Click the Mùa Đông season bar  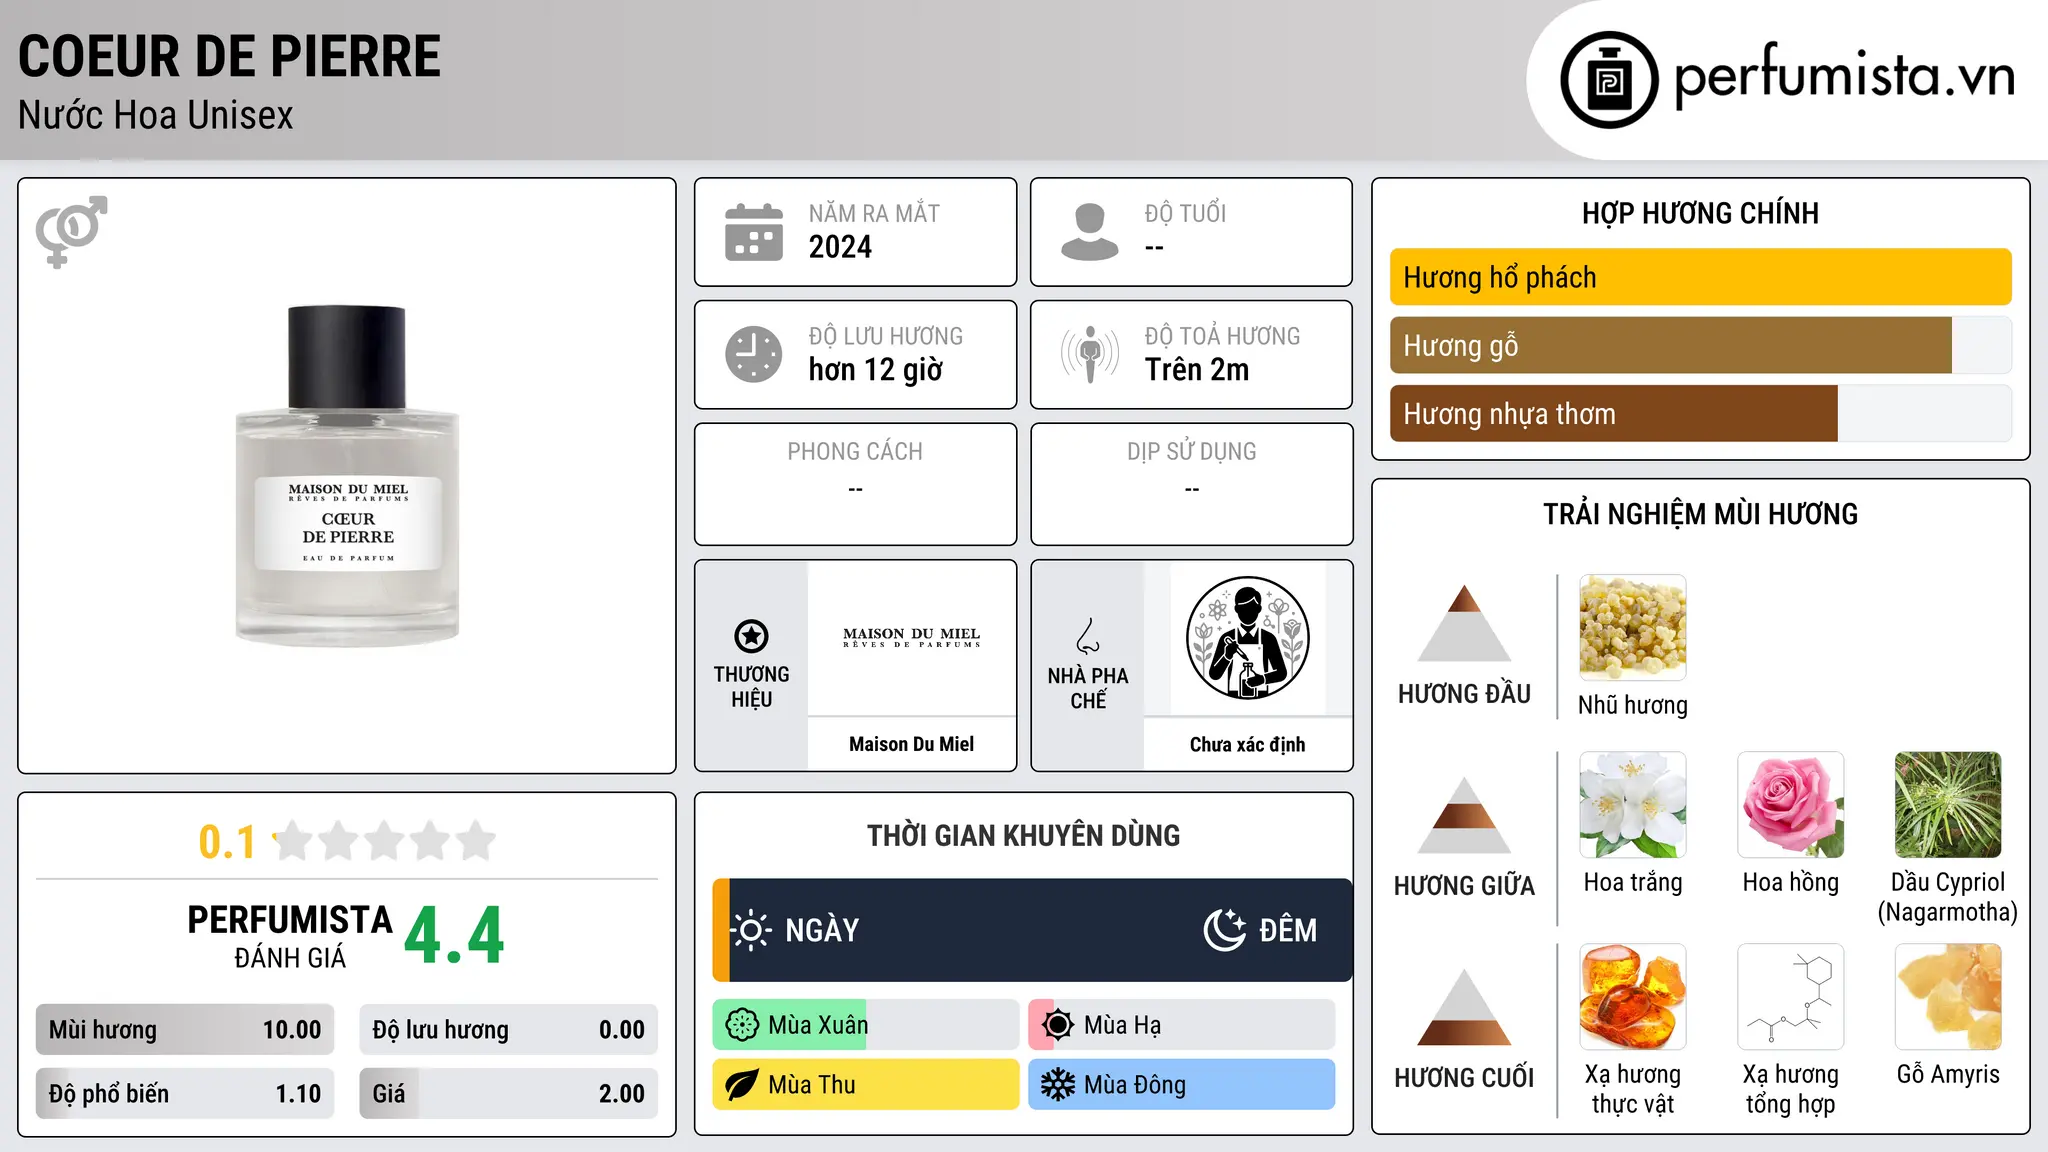pos(1182,1085)
